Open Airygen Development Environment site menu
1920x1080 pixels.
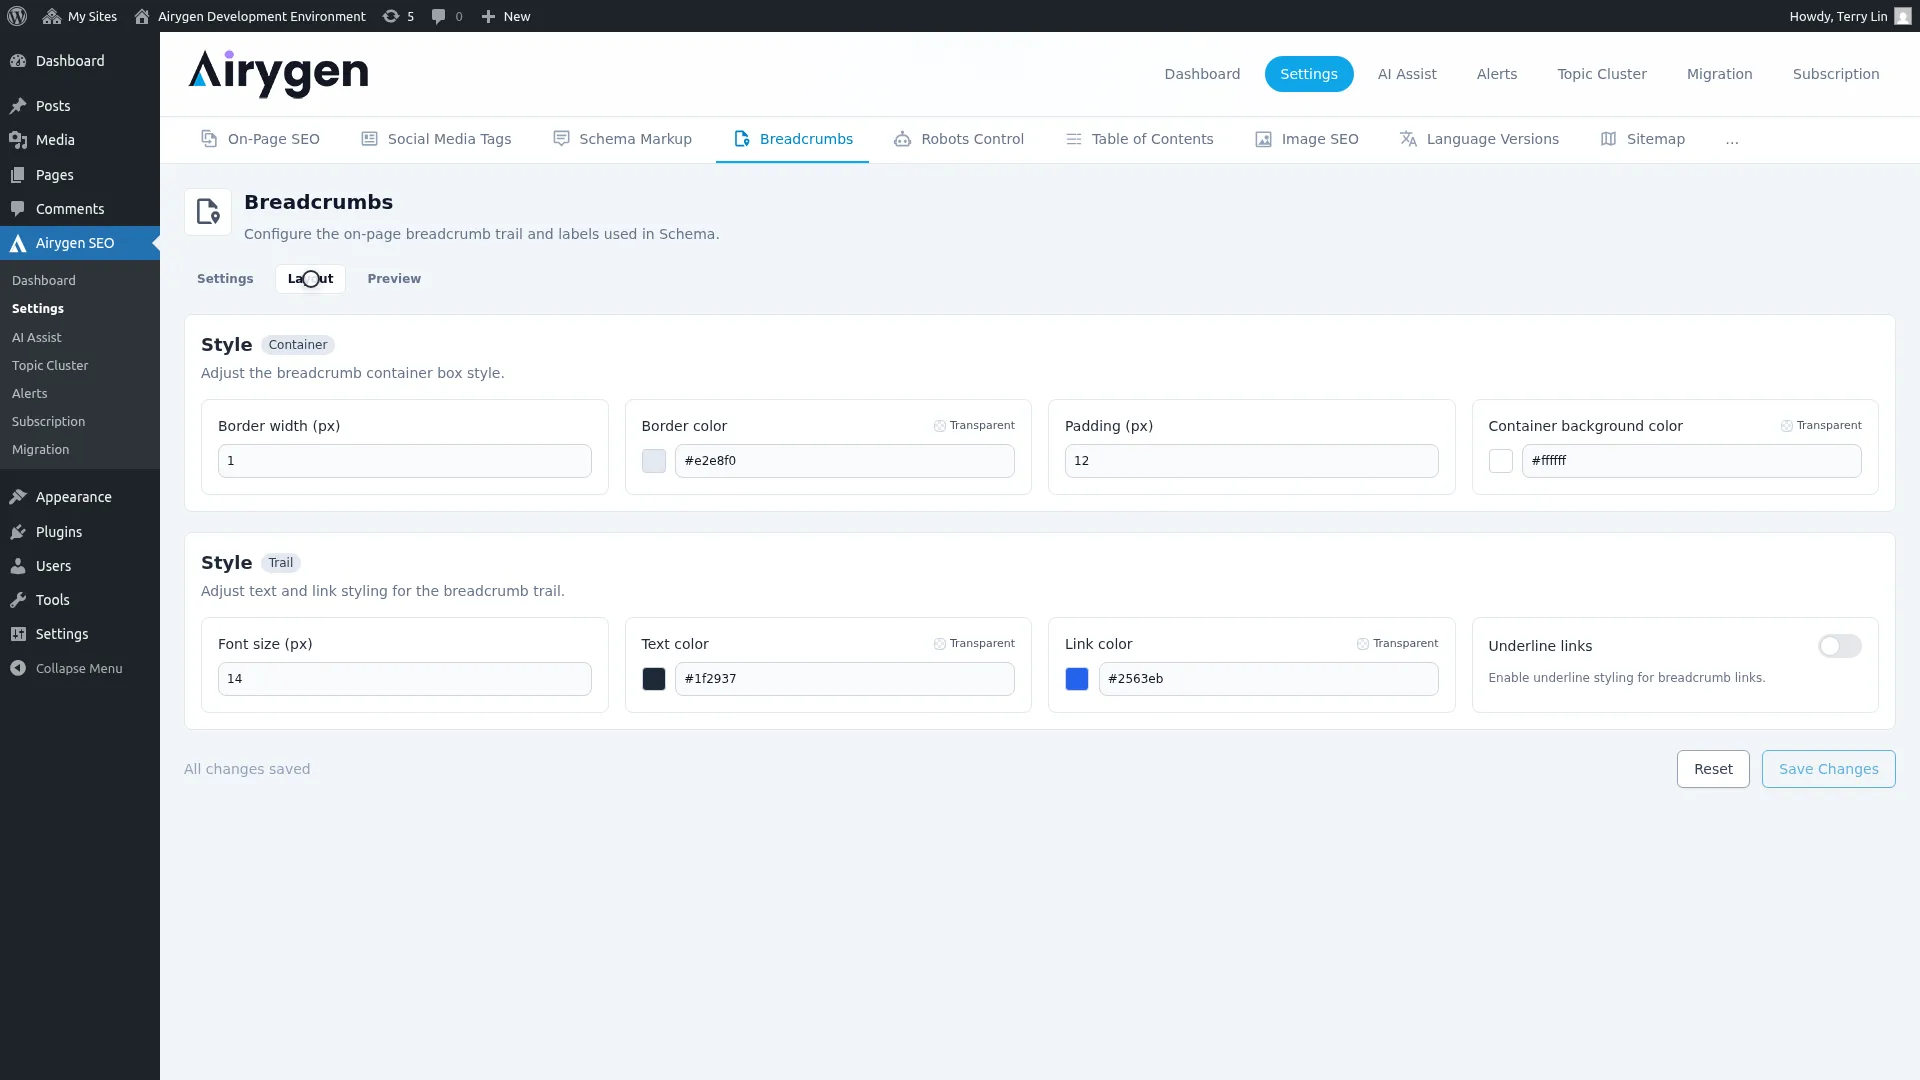[x=250, y=16]
